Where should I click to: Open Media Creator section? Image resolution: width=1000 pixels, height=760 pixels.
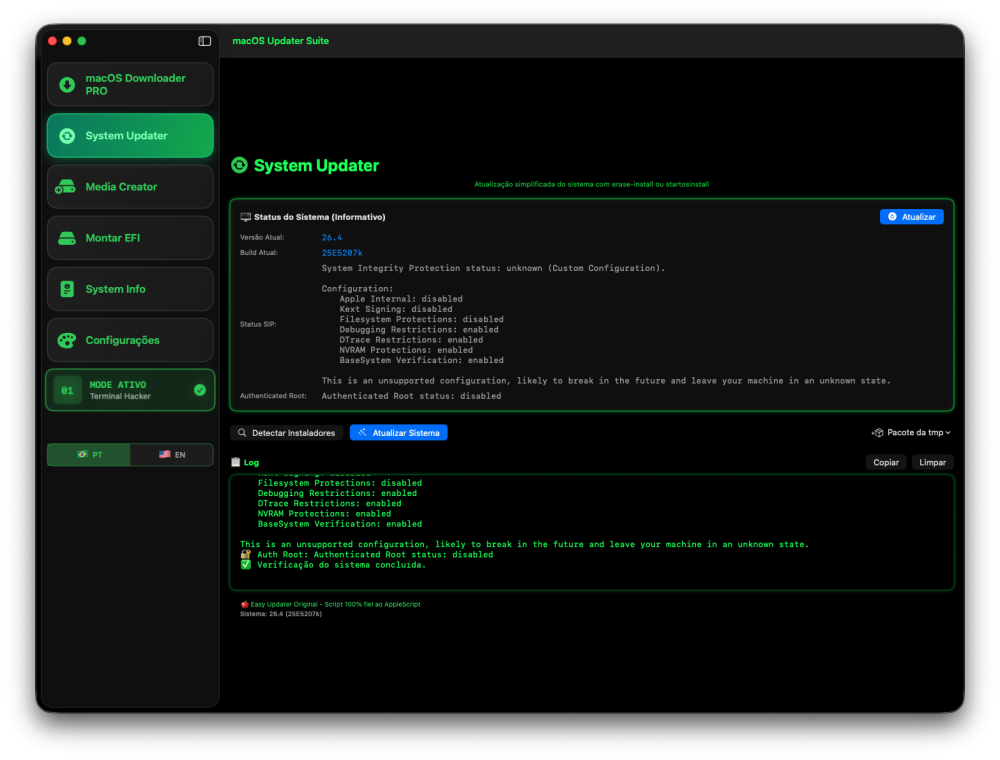130,187
